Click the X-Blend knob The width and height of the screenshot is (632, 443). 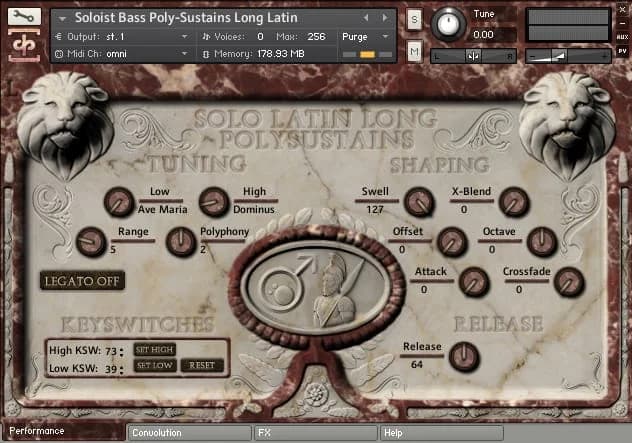click(x=514, y=202)
